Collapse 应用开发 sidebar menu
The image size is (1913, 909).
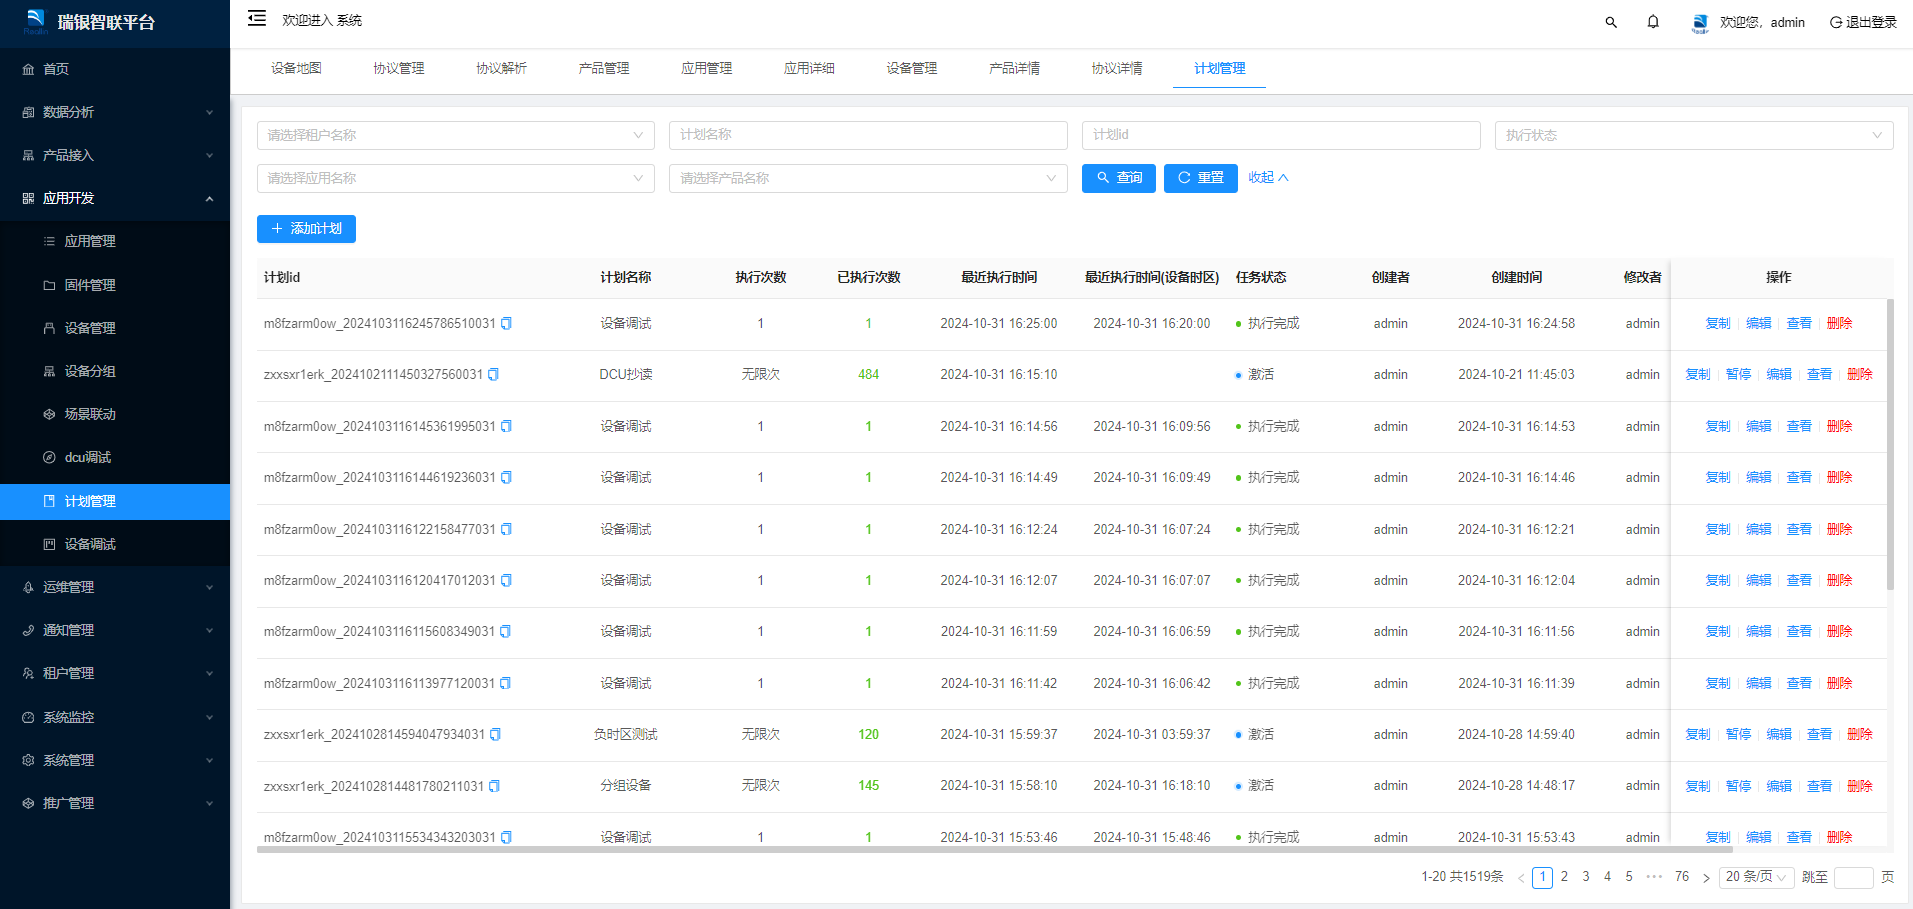(115, 198)
